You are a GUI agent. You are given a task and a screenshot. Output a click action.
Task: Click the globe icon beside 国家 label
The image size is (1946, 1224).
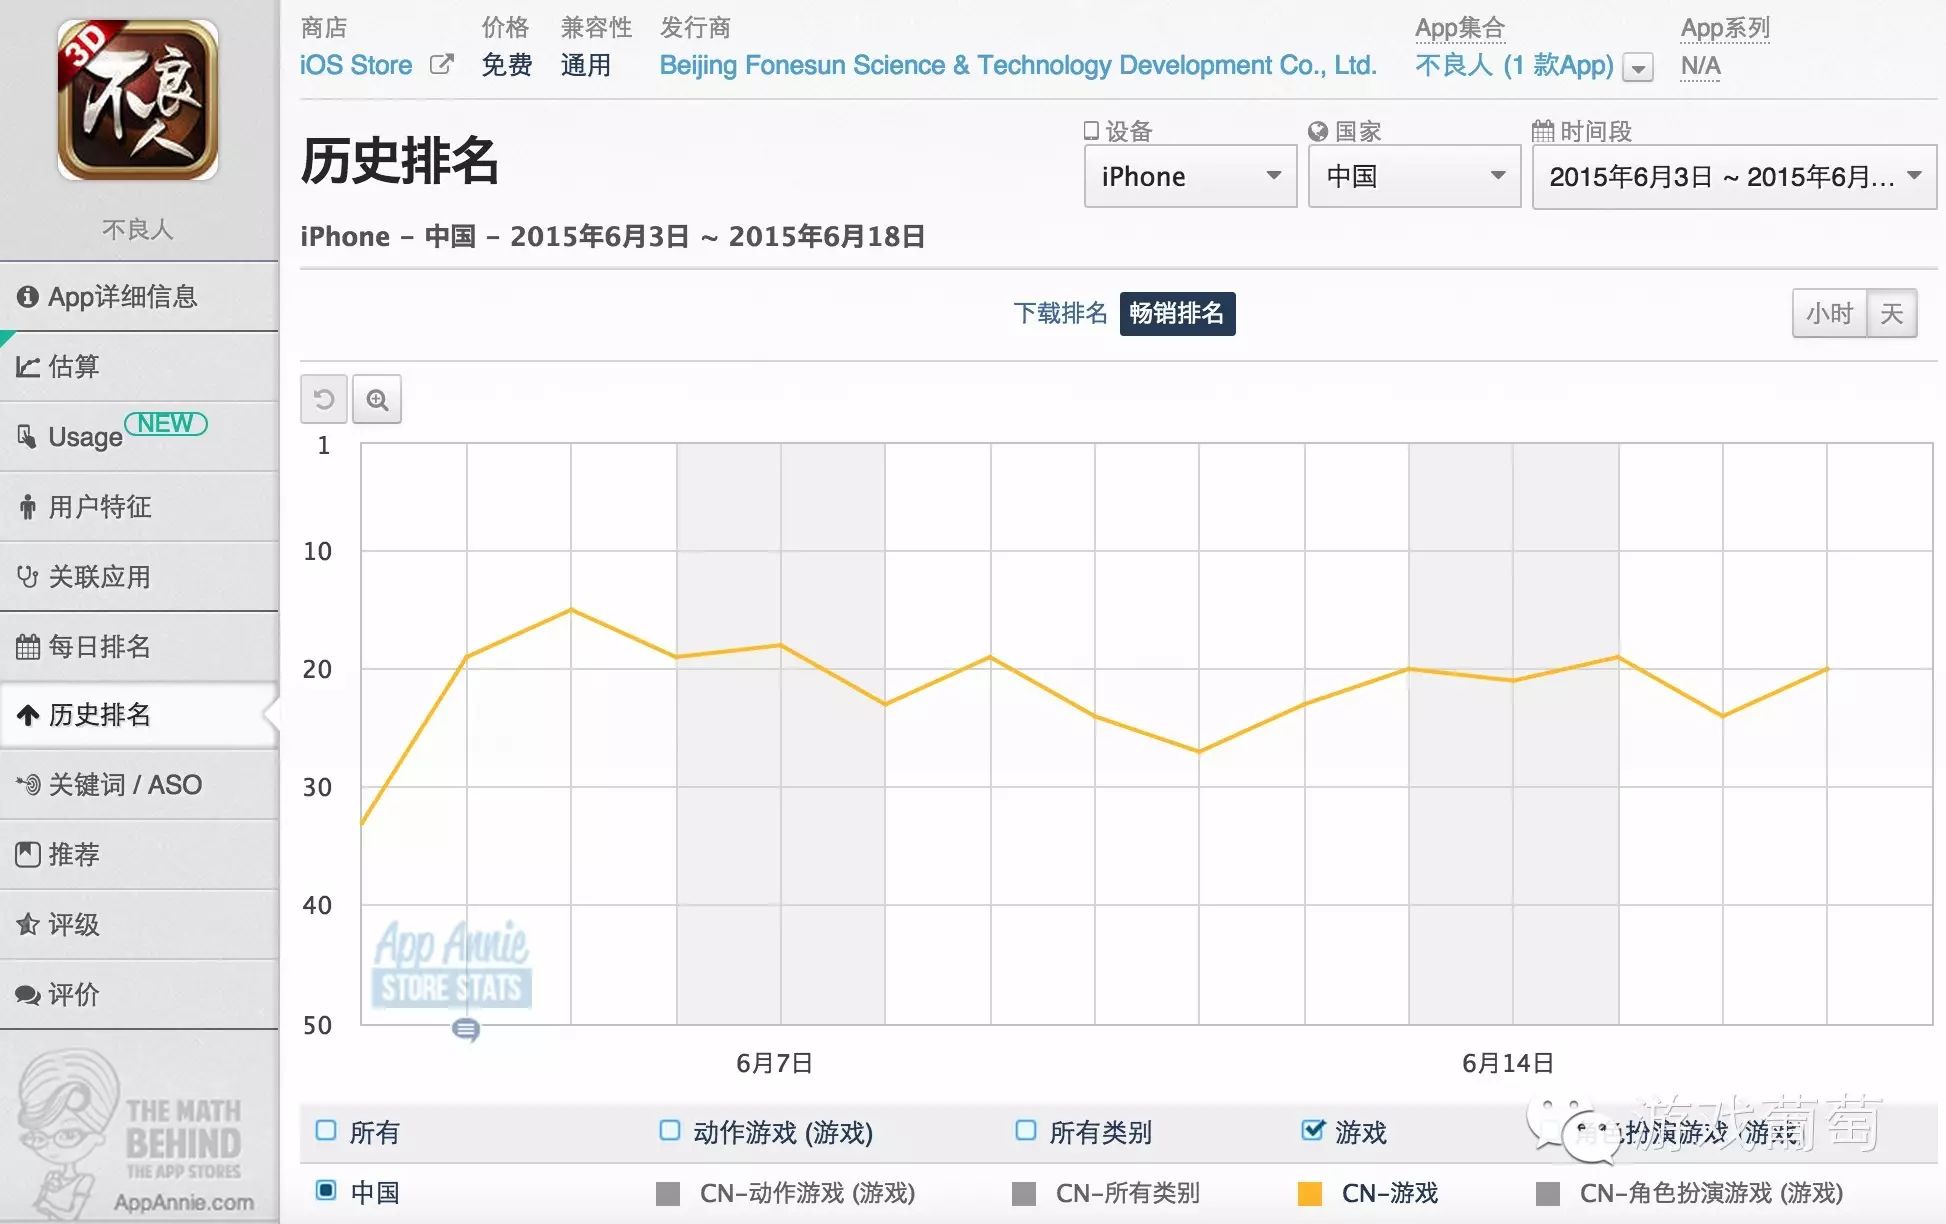(x=1318, y=131)
